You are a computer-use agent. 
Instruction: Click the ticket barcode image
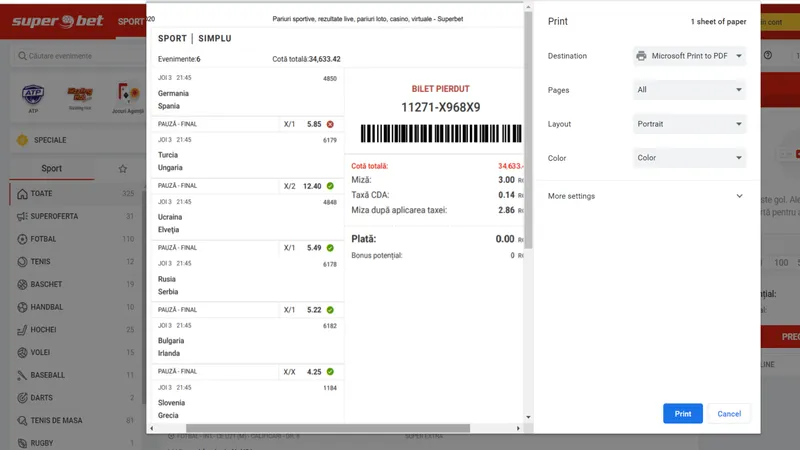tap(441, 134)
